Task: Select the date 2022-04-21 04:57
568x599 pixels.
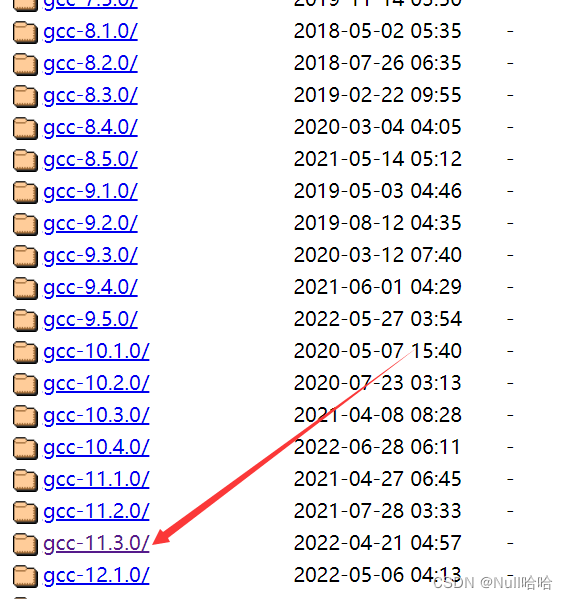Action: [x=377, y=543]
